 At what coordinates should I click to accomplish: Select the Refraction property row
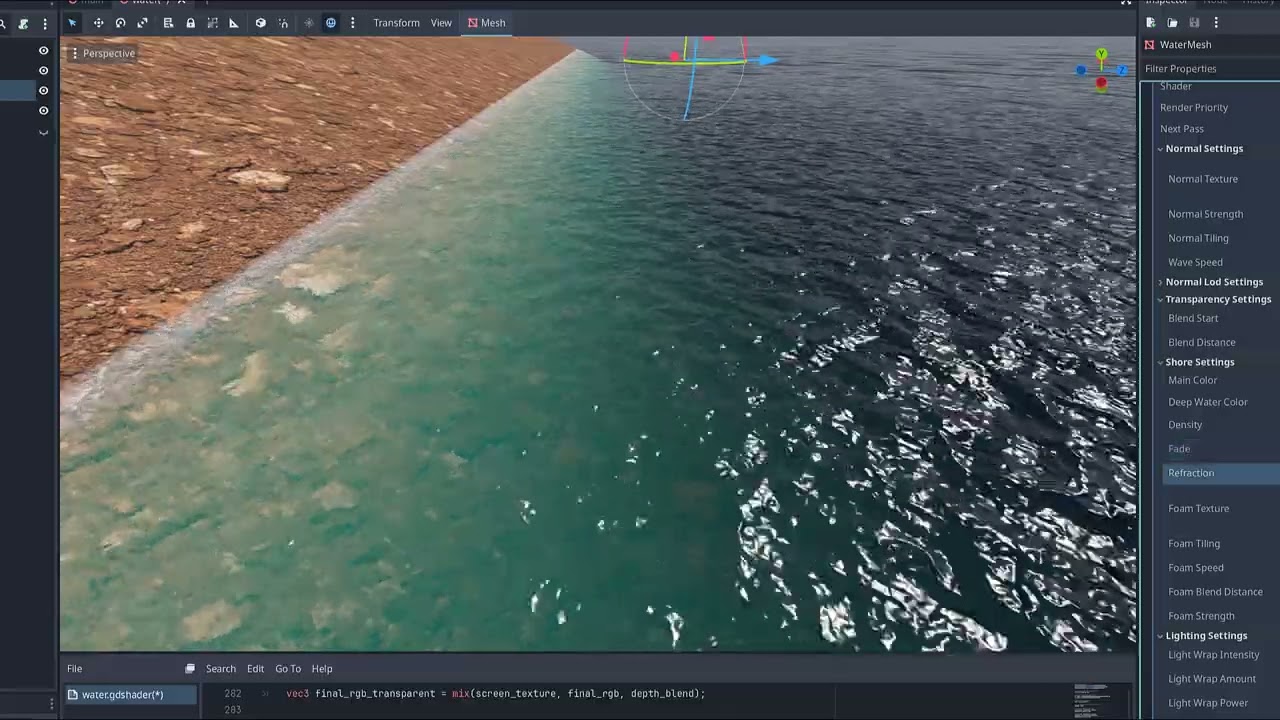coord(1222,473)
